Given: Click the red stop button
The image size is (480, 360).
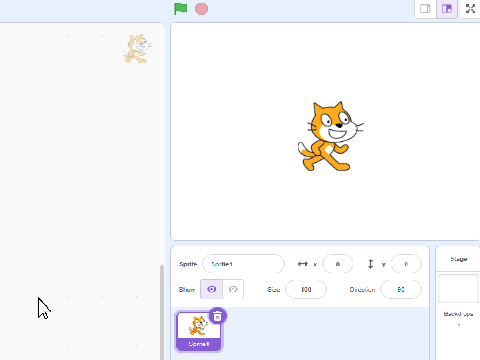Looking at the screenshot, I should [201, 9].
